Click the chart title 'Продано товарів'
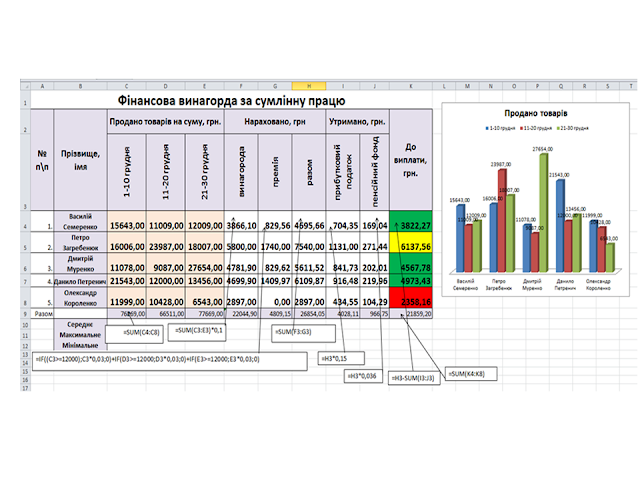This screenshot has height=480, width=640. (x=536, y=113)
